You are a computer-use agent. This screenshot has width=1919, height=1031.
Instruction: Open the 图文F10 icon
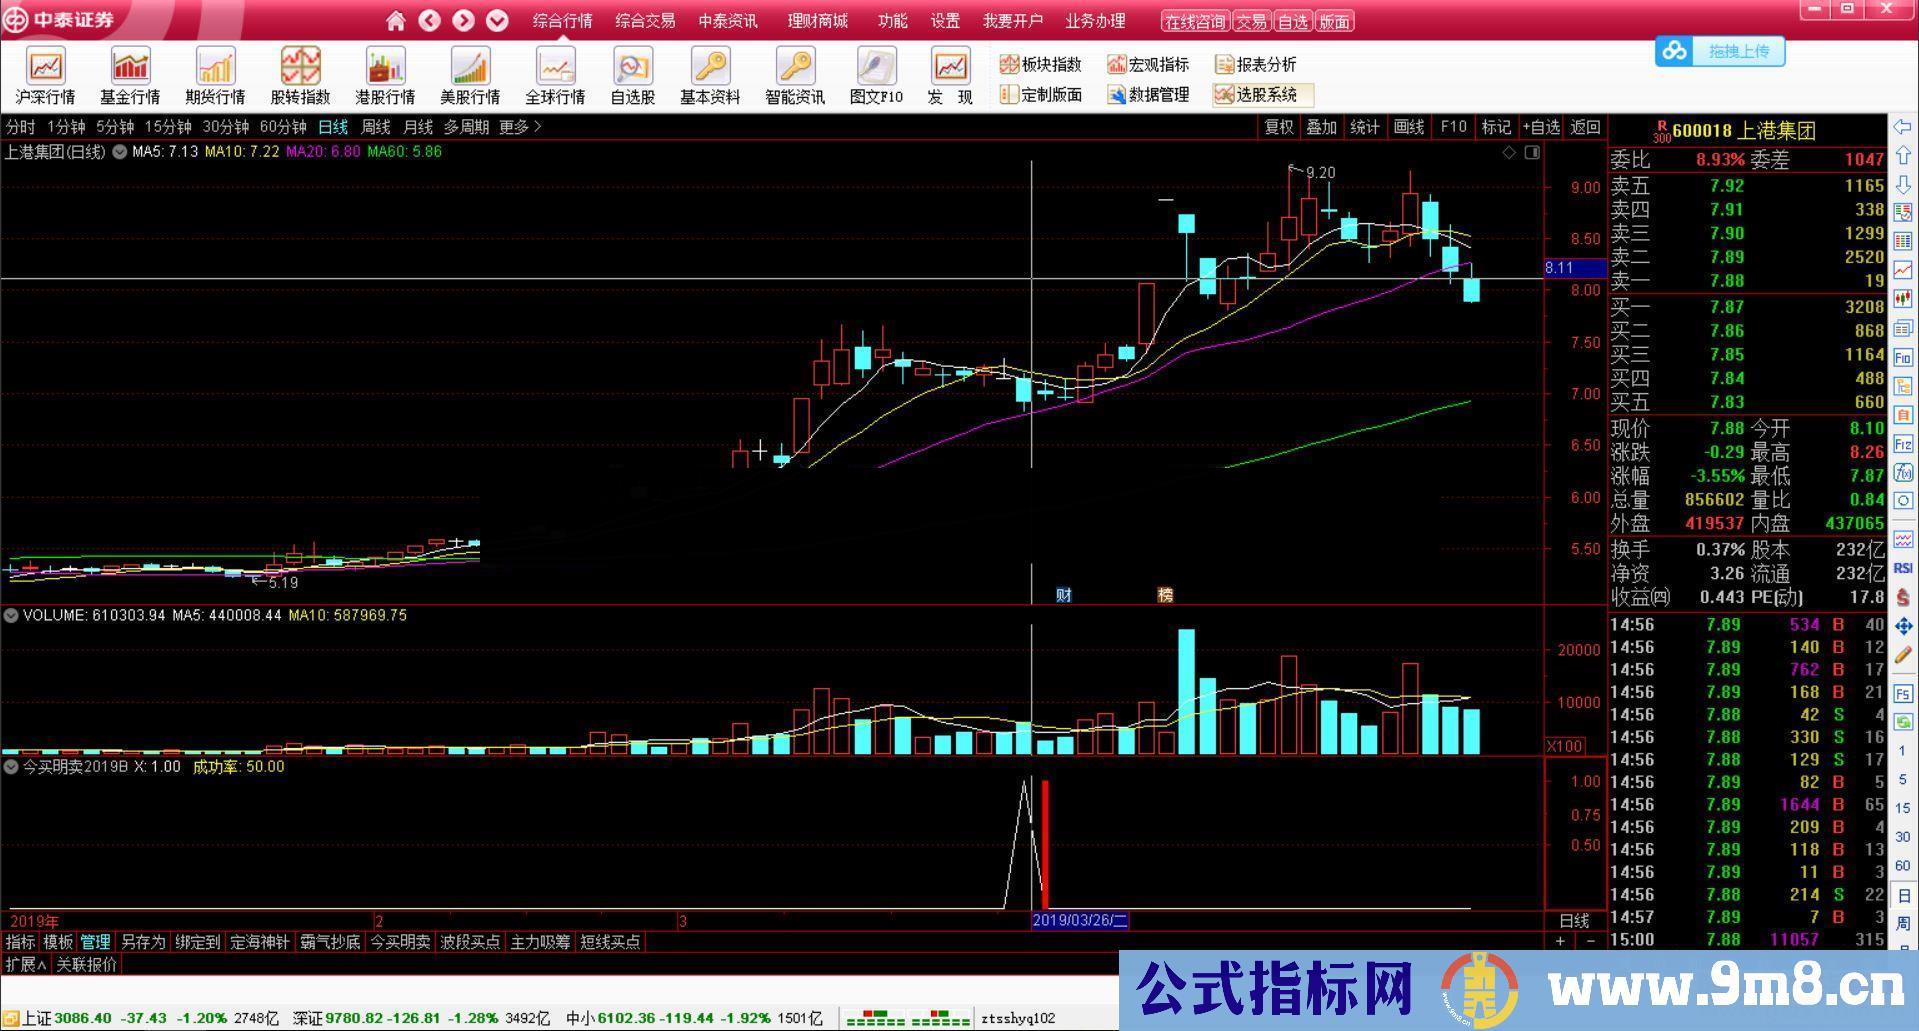click(x=876, y=75)
